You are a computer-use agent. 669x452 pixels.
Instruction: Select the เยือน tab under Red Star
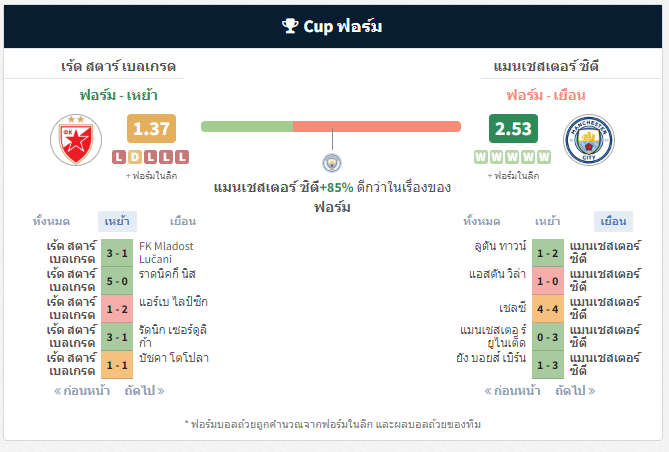tap(183, 221)
